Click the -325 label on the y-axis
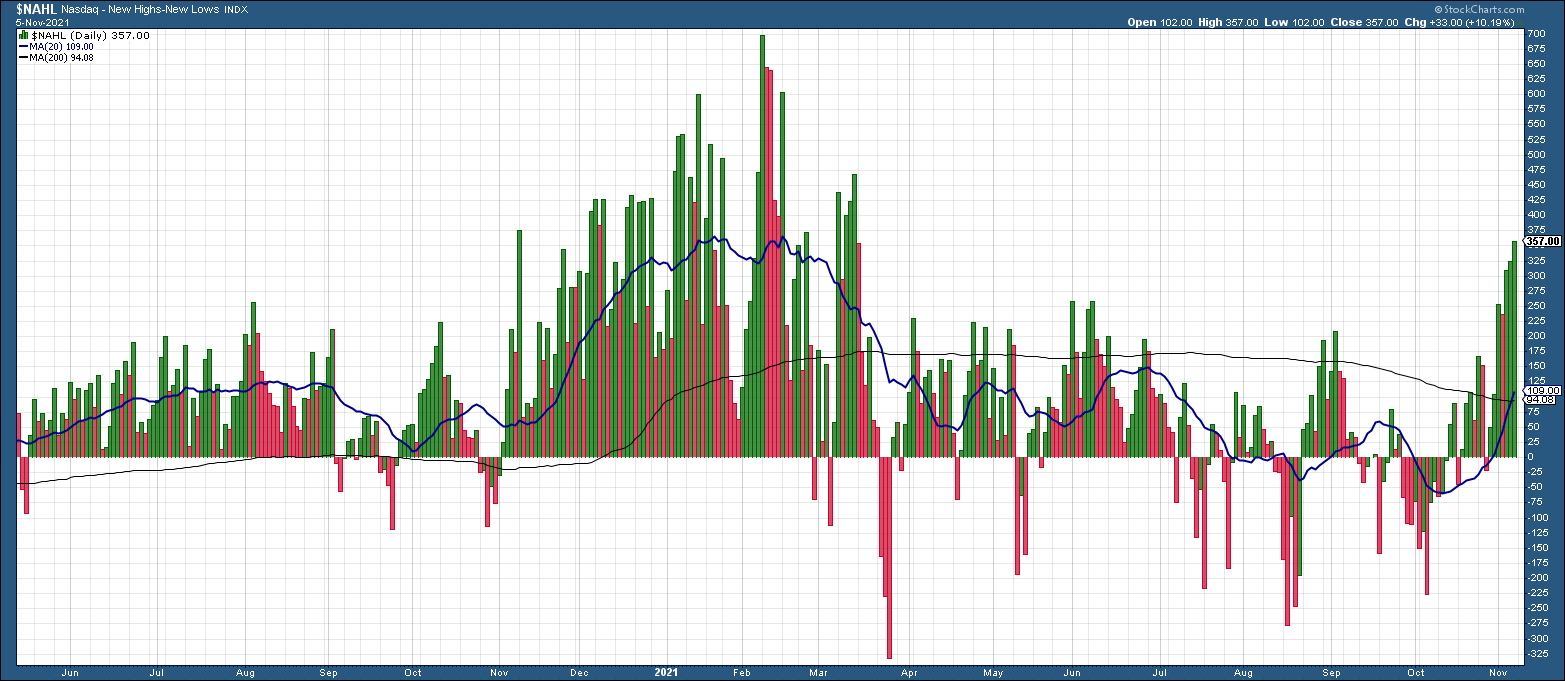The image size is (1565, 681). pos(1537,653)
